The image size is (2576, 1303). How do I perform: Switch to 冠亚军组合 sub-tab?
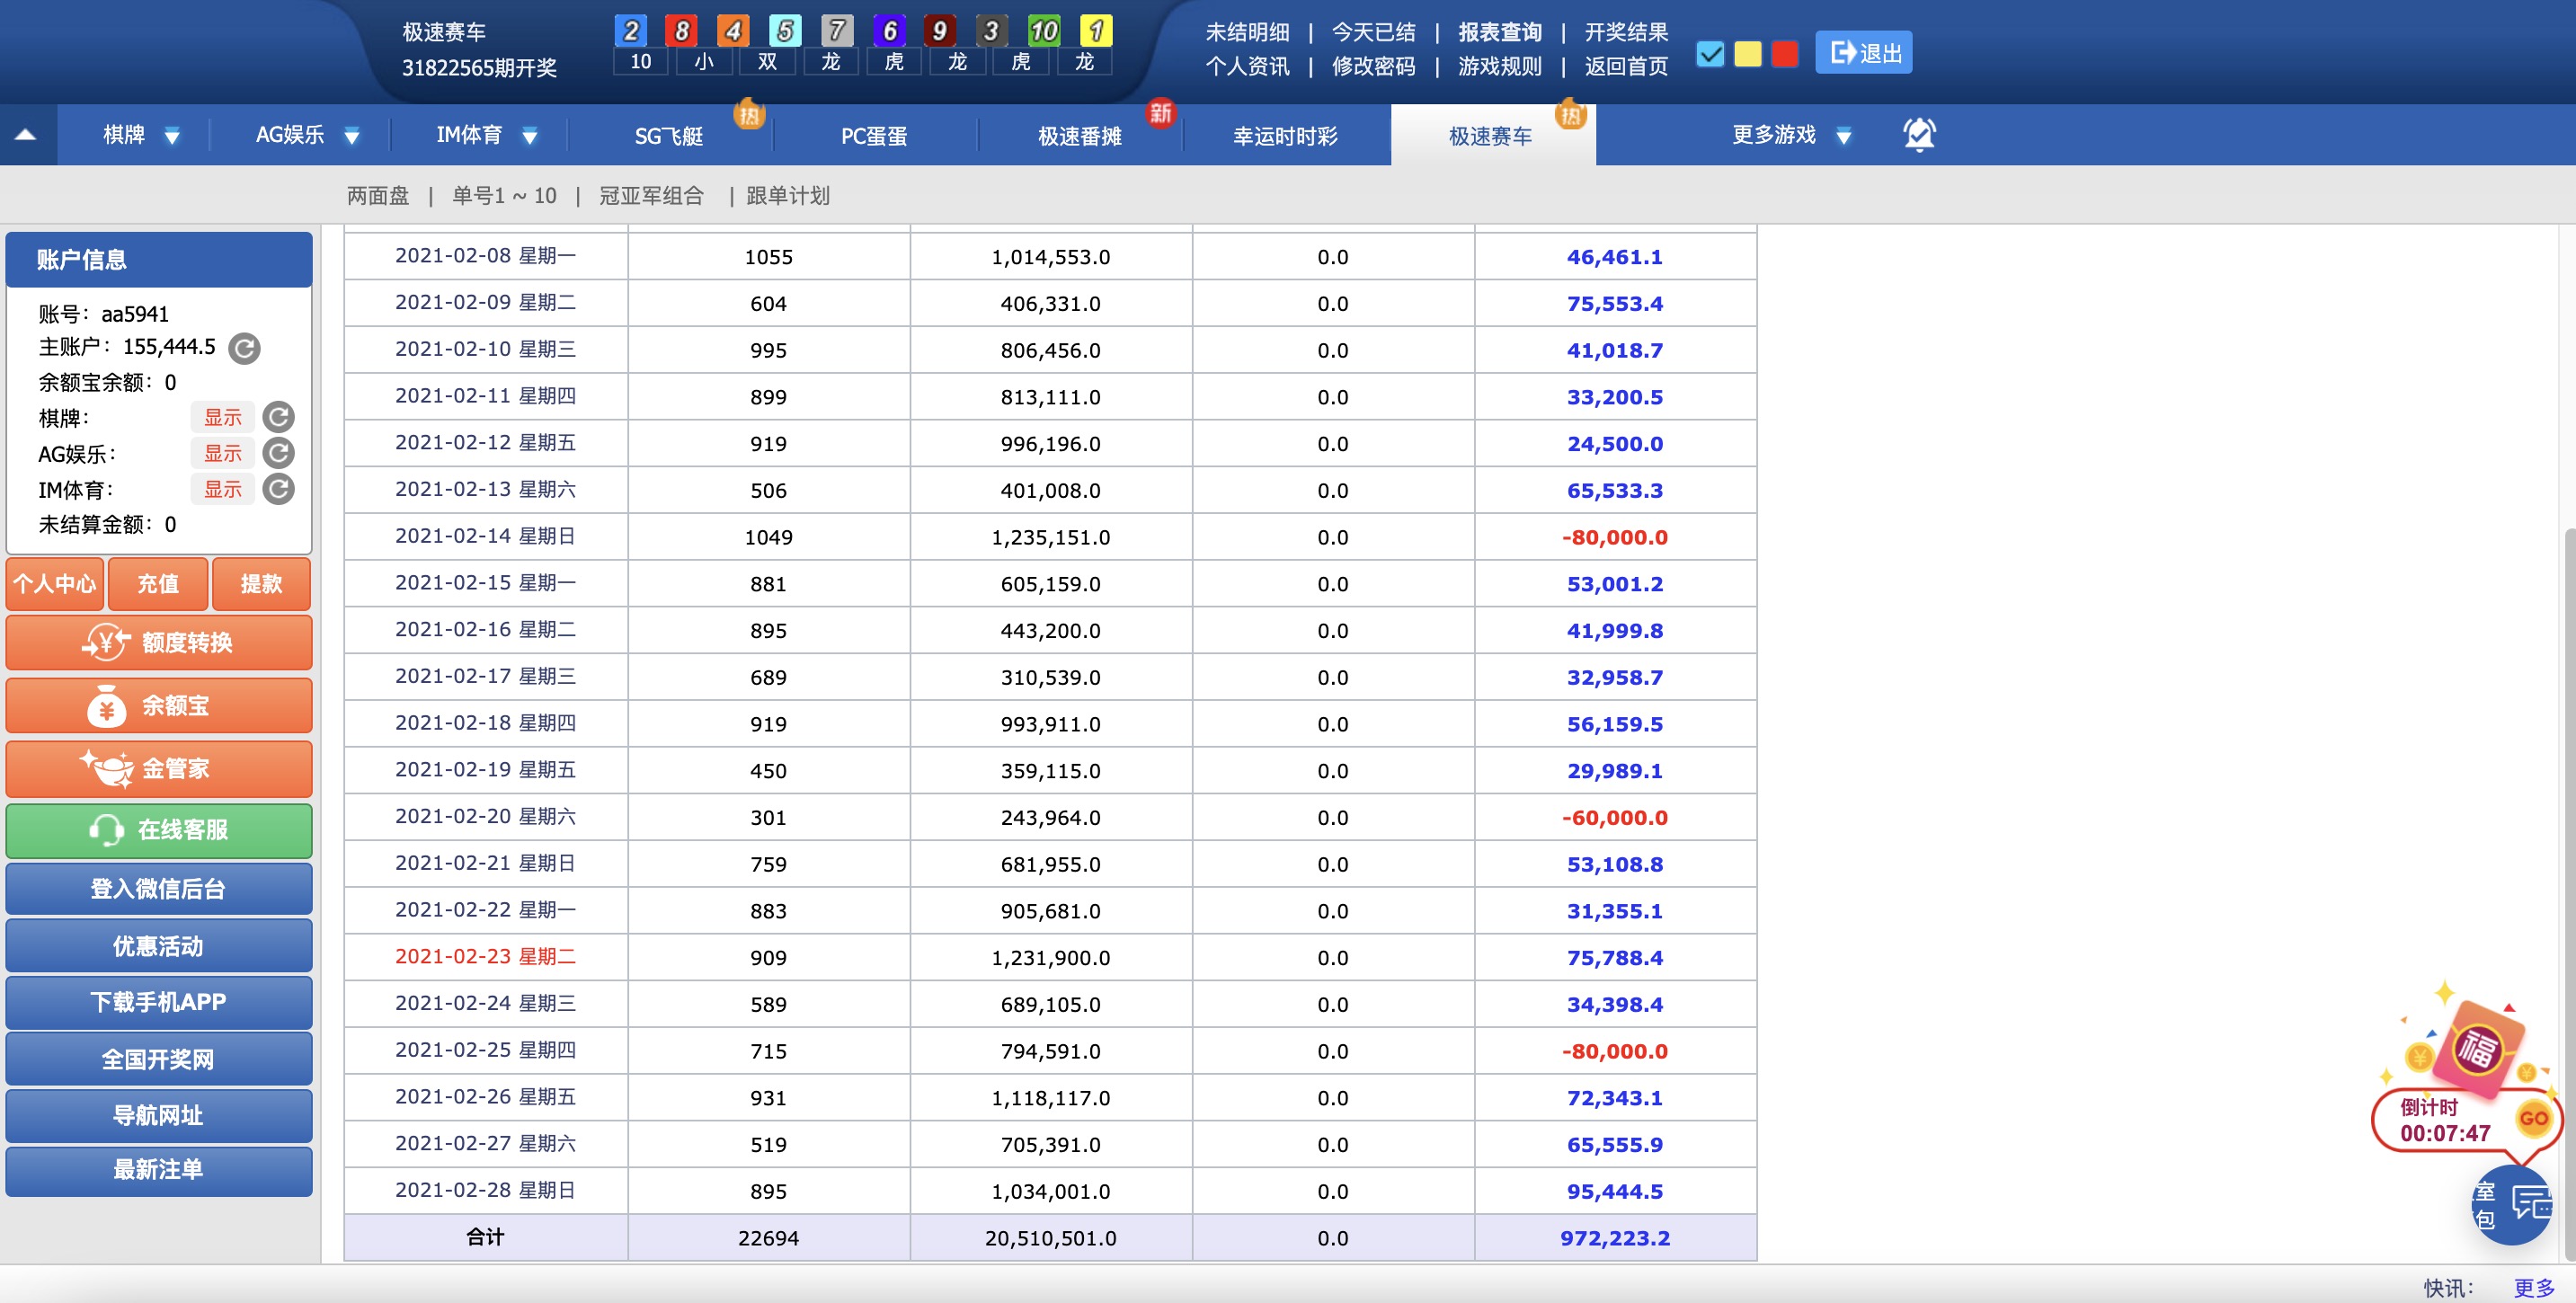coord(651,196)
